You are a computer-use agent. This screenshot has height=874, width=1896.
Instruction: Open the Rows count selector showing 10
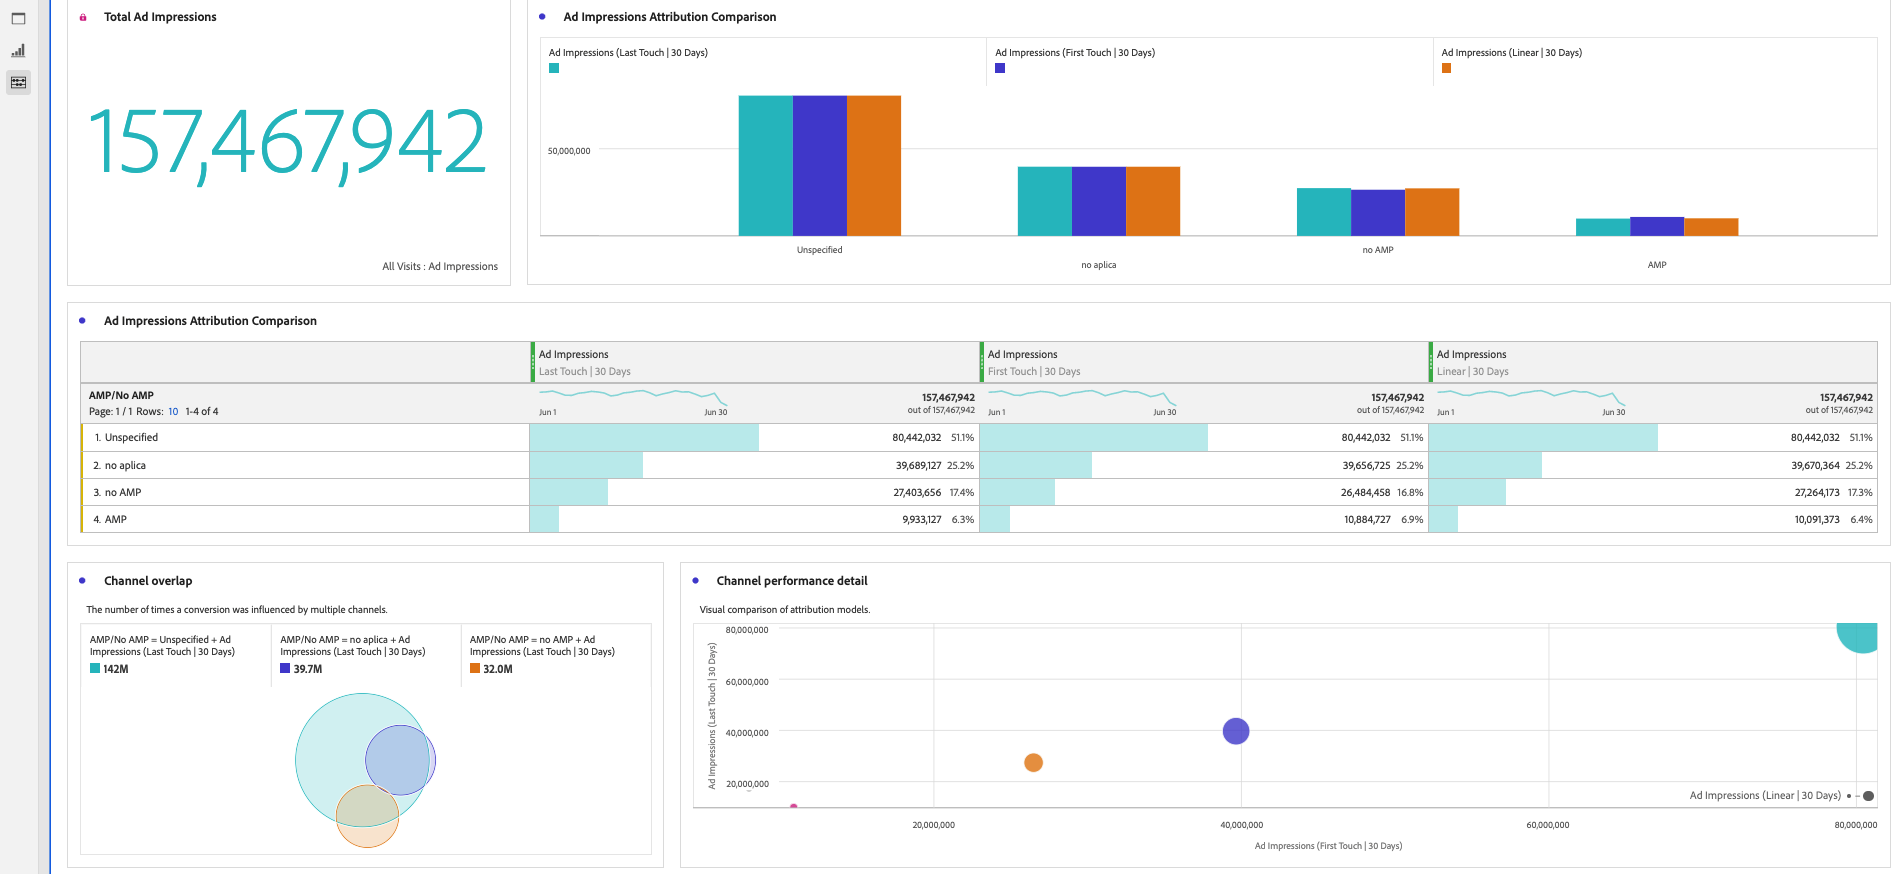pyautogui.click(x=173, y=412)
